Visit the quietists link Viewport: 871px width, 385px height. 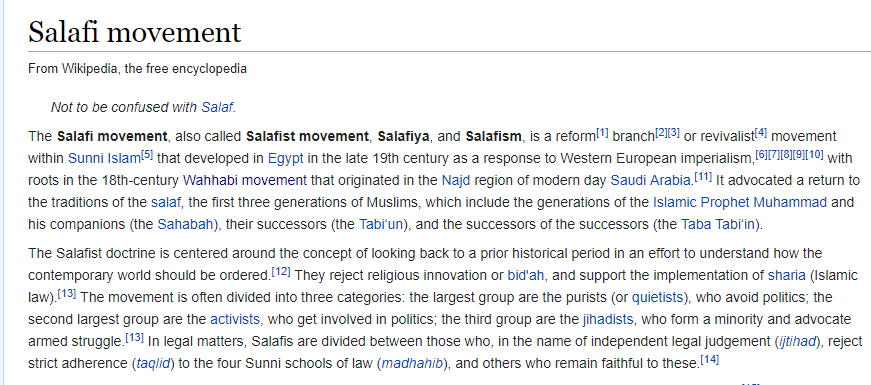click(657, 297)
